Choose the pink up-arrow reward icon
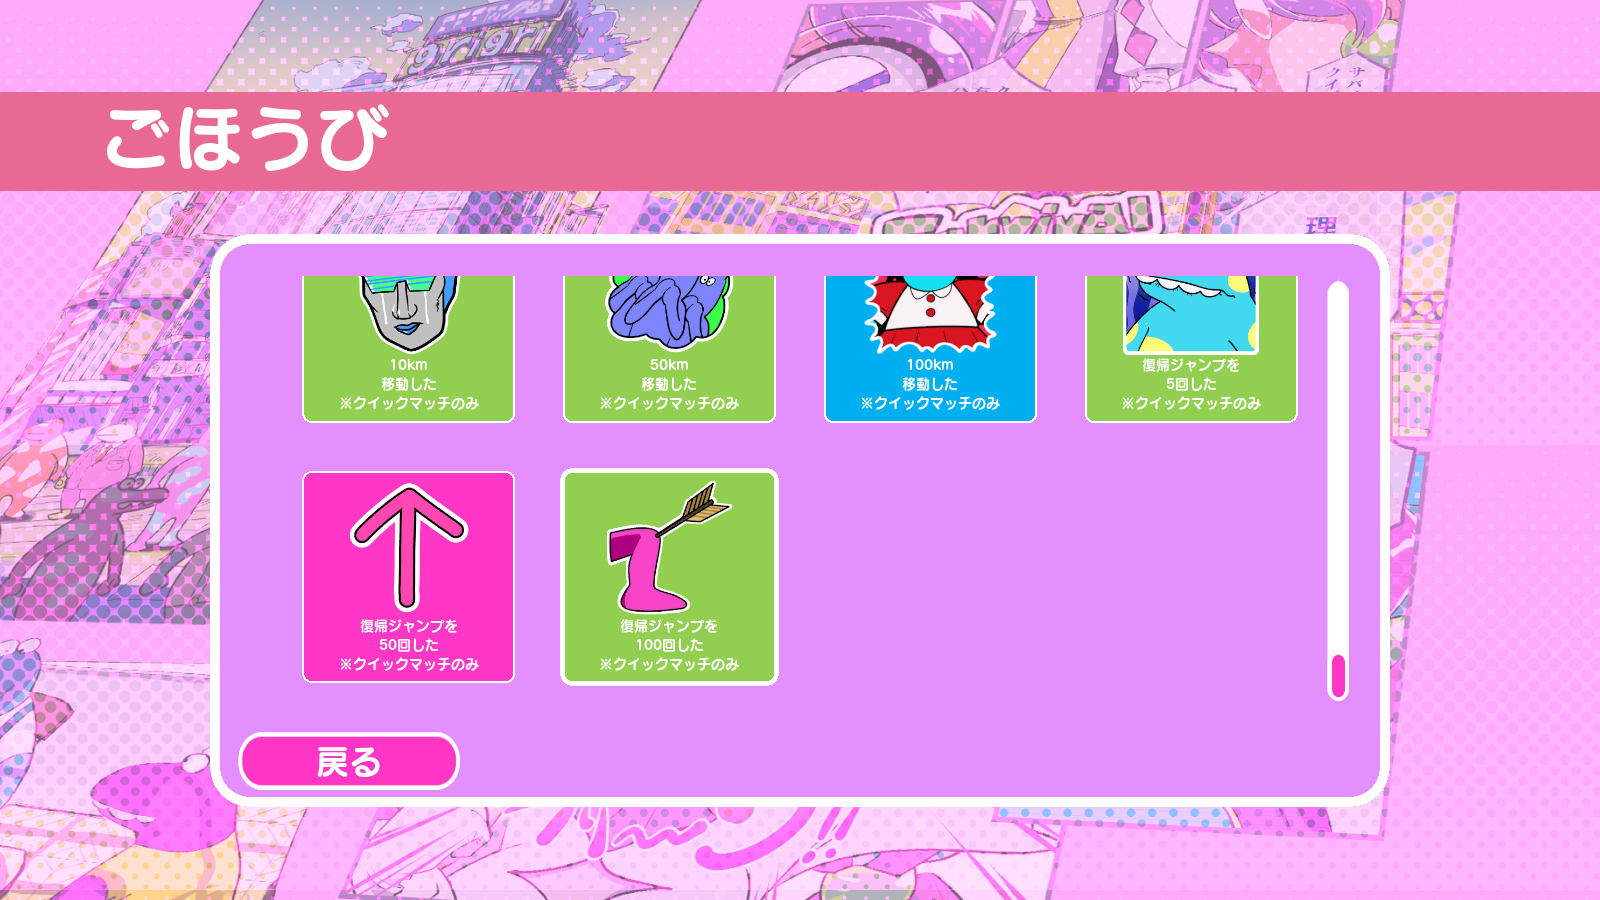This screenshot has width=1600, height=900. point(408,547)
